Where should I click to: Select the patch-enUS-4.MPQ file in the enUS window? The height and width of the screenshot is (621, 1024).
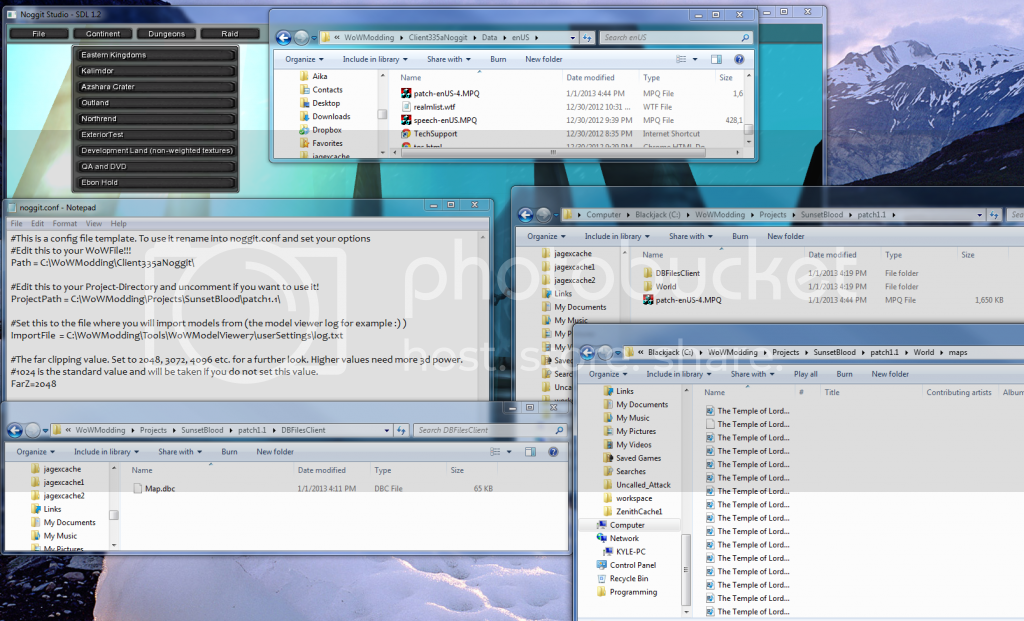click(447, 93)
